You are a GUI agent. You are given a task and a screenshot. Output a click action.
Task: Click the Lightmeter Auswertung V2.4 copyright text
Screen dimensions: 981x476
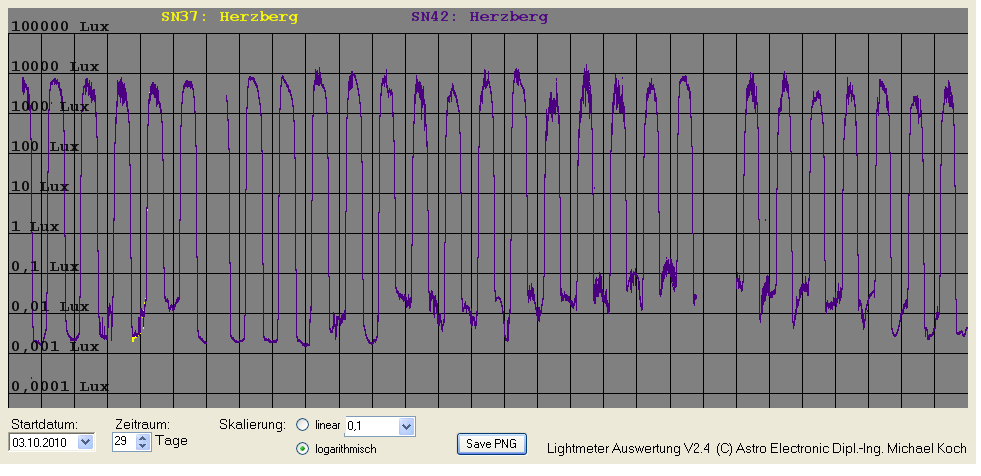coord(756,448)
